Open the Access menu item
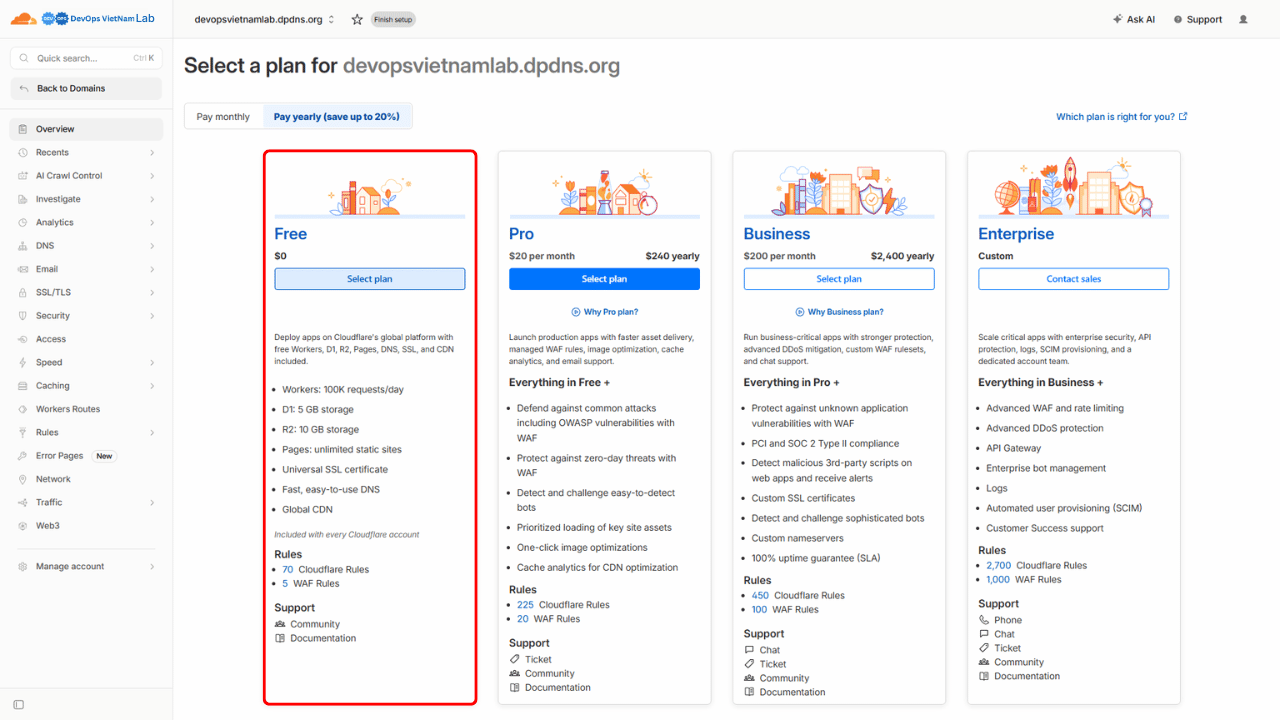This screenshot has height=720, width=1280. click(x=86, y=339)
